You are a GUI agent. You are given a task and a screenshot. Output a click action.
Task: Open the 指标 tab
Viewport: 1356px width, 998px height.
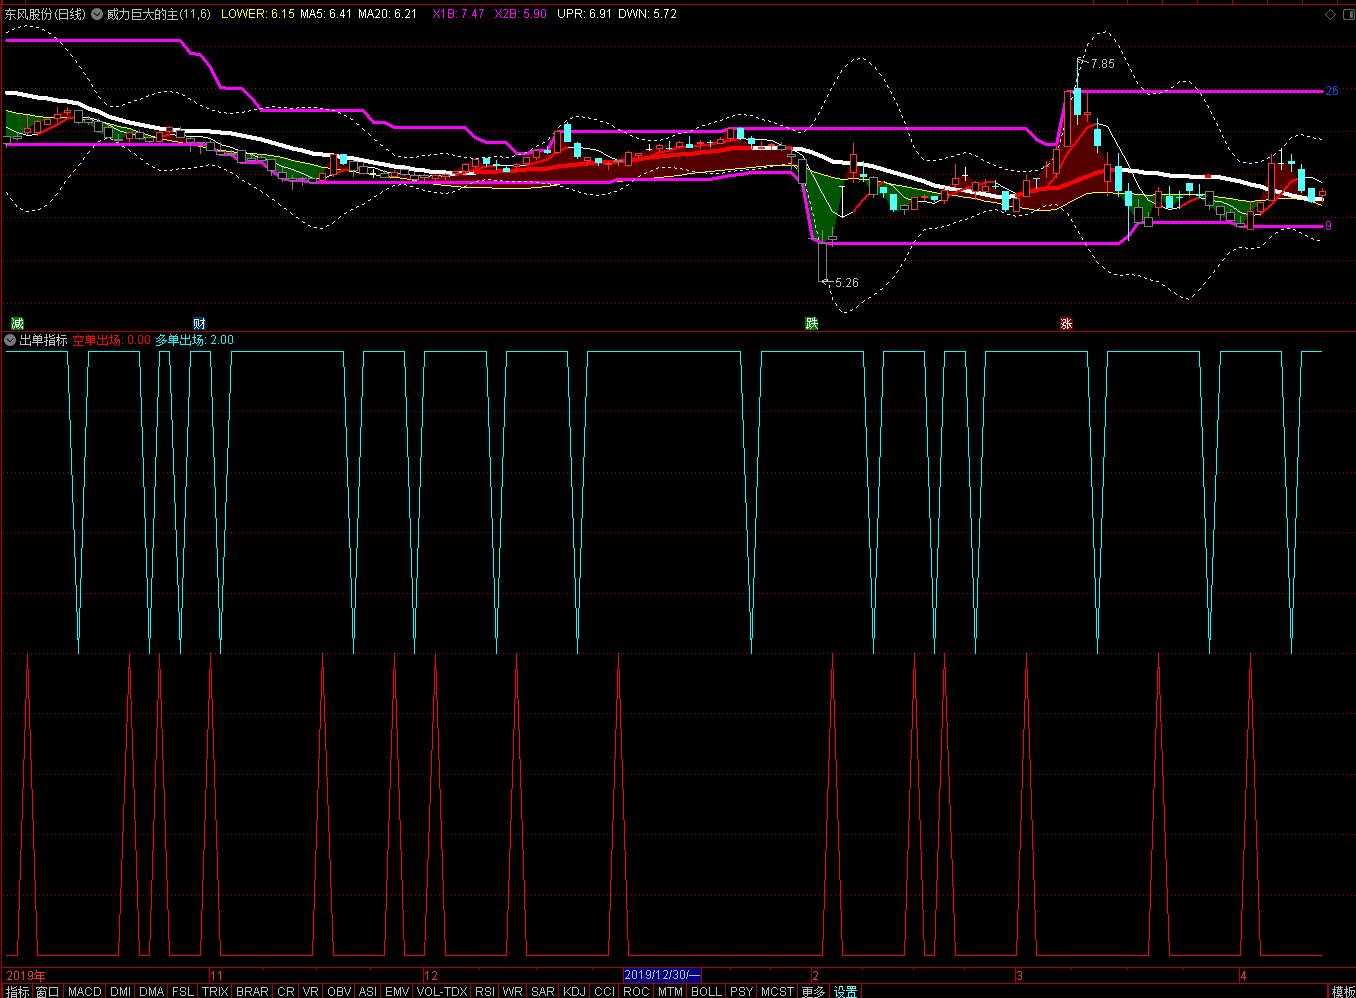17,991
